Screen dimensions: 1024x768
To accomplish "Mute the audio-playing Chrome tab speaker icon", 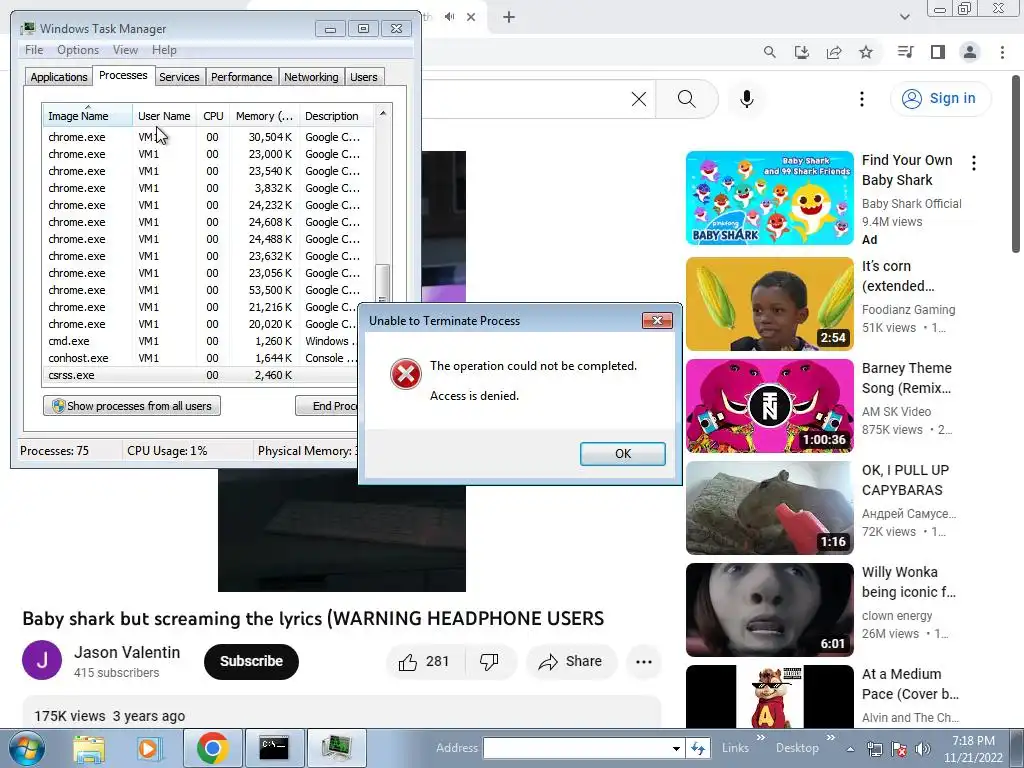I will (449, 17).
